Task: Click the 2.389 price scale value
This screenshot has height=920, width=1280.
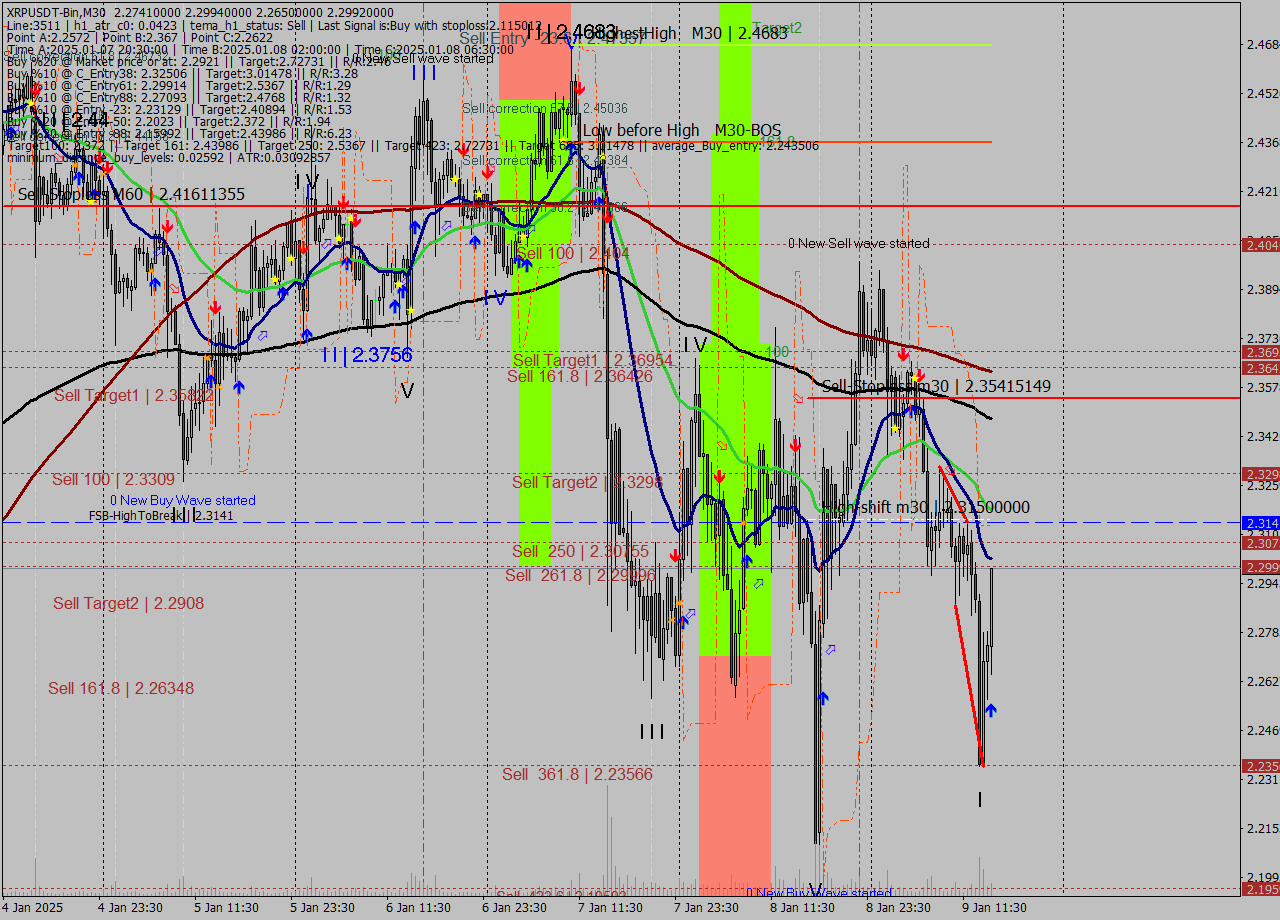Action: coord(1262,289)
